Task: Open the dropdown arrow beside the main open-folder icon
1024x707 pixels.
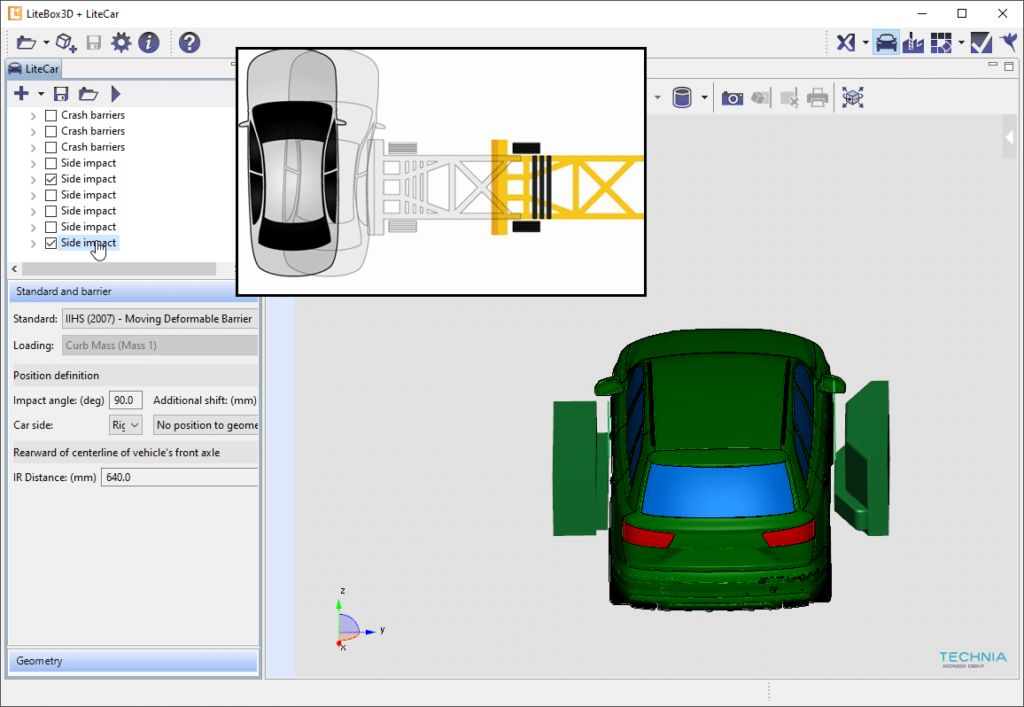Action: coord(46,42)
